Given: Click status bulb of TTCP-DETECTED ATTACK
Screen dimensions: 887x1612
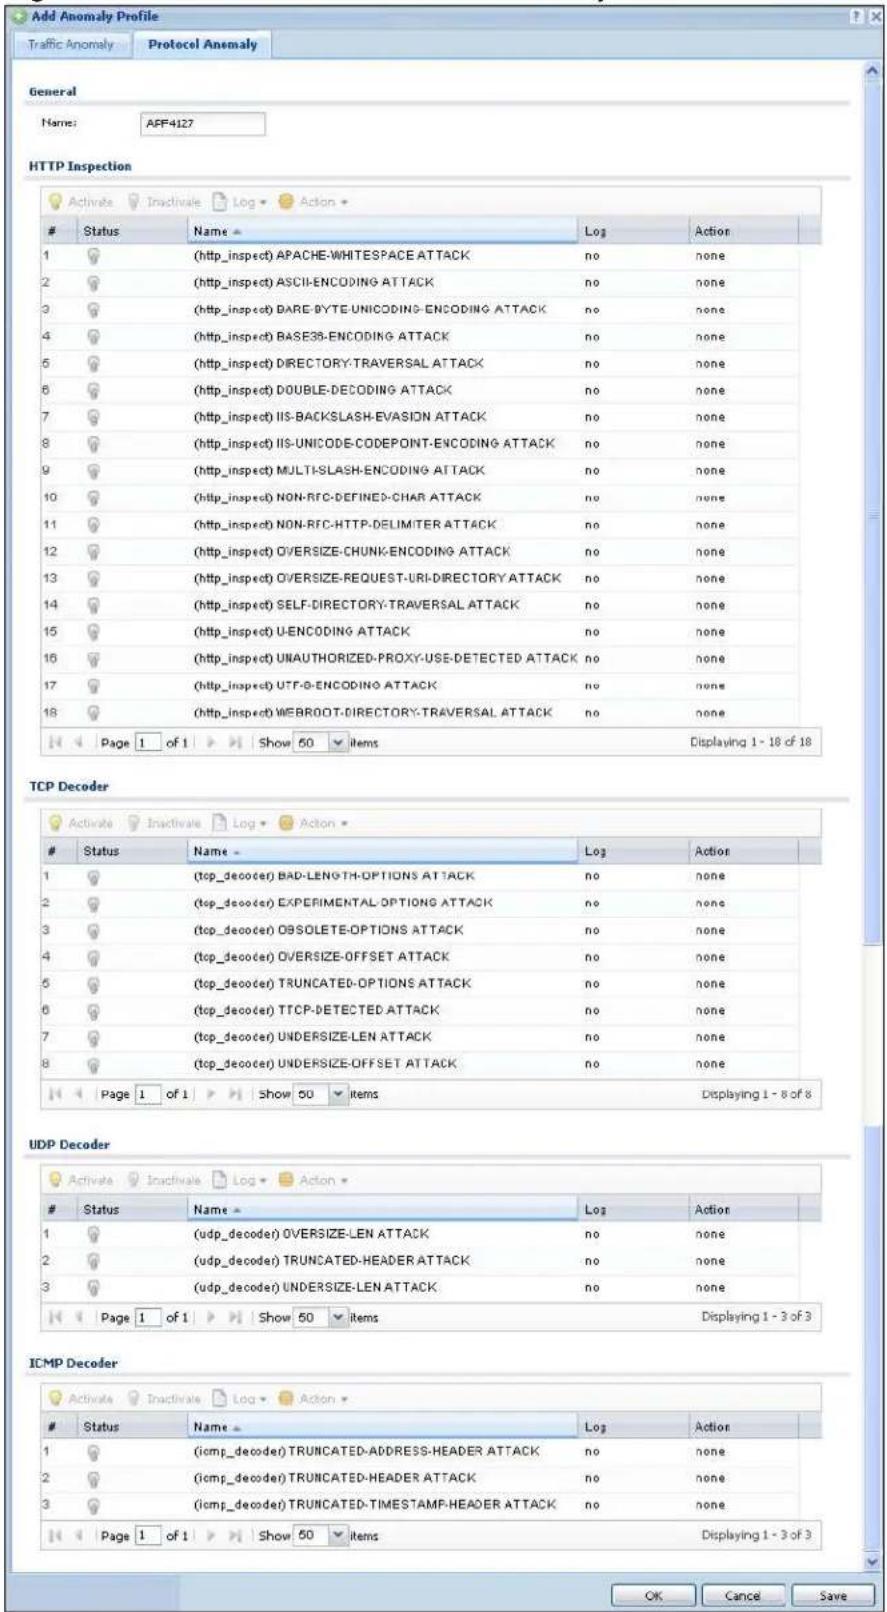Looking at the screenshot, I should 94,1011.
